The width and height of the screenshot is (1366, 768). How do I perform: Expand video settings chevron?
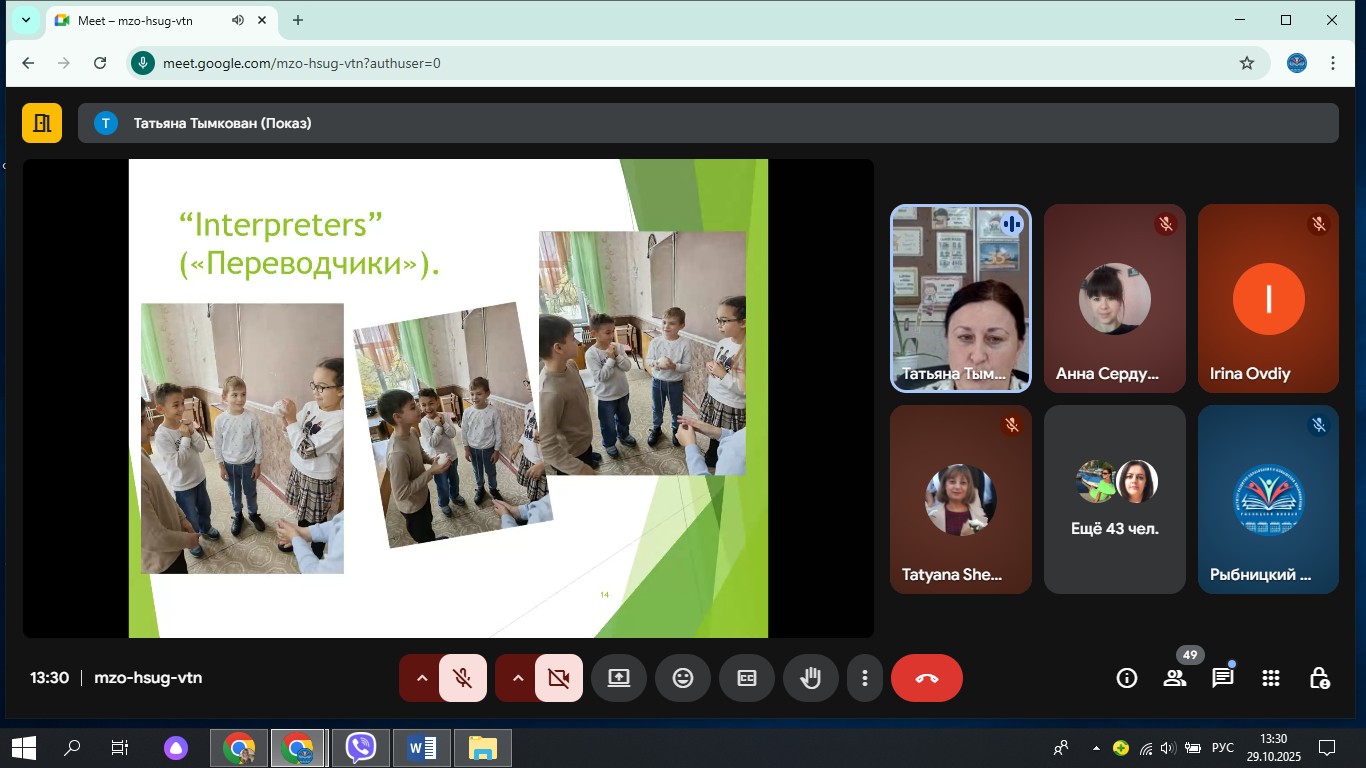(518, 678)
